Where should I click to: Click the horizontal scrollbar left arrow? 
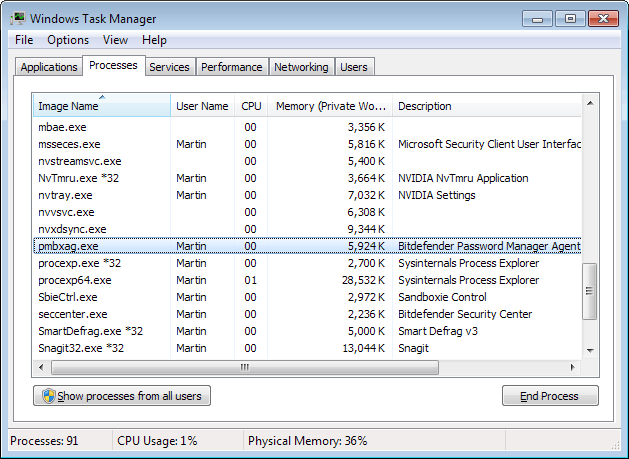pyautogui.click(x=41, y=367)
